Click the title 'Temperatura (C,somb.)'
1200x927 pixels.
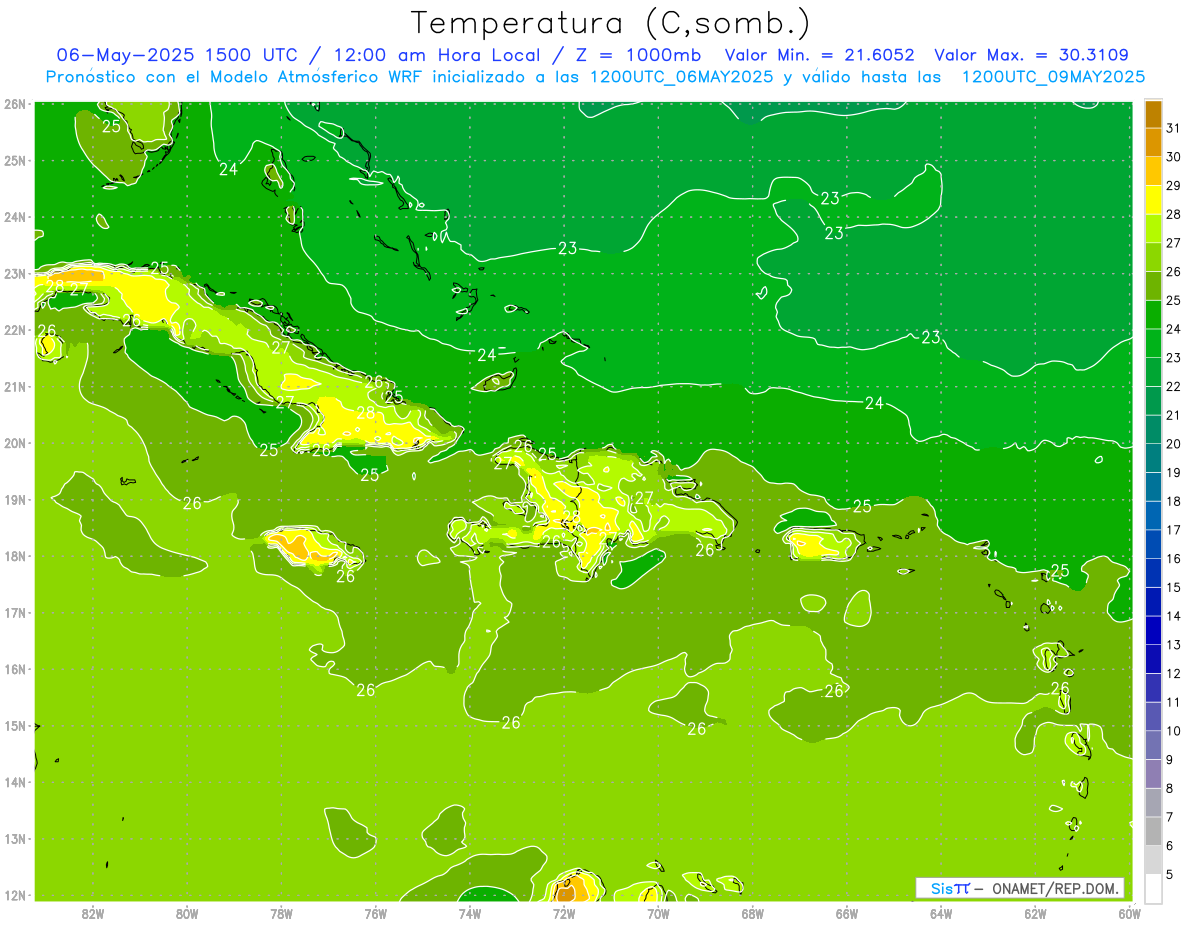611,22
